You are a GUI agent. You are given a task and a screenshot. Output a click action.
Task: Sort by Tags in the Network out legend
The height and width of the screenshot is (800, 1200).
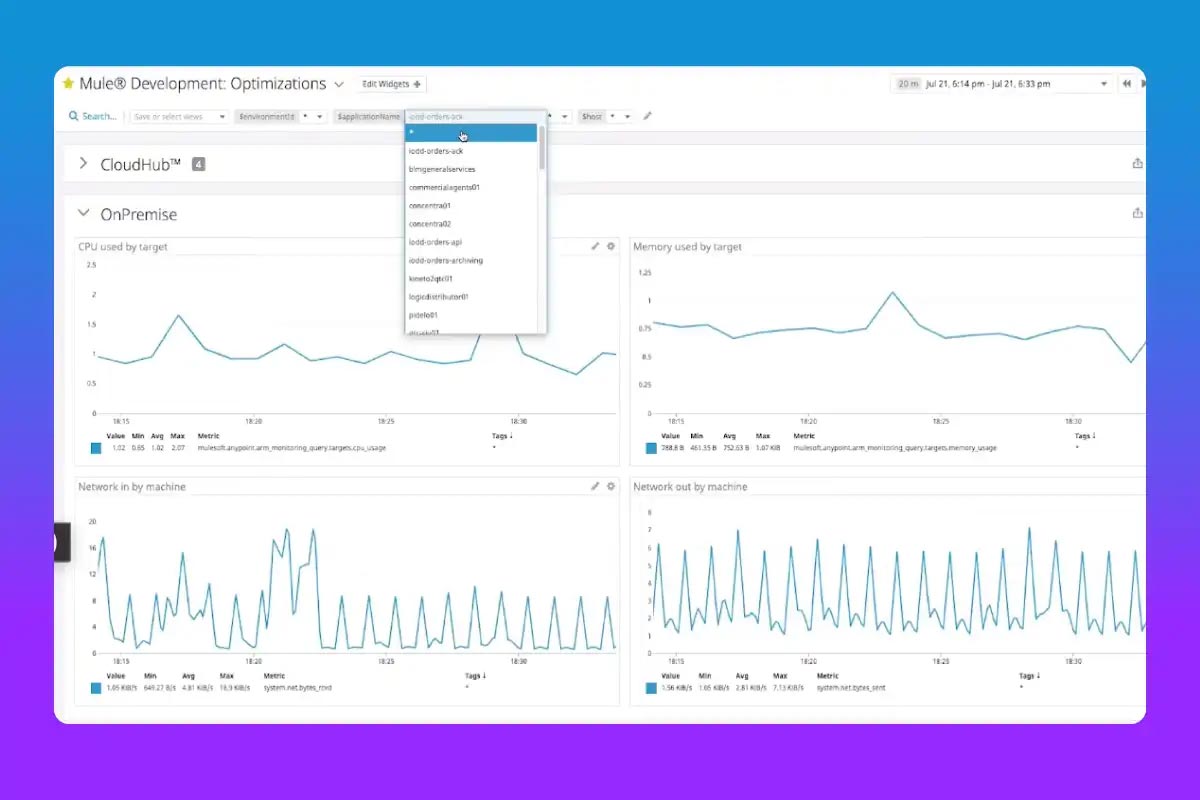[1030, 676]
